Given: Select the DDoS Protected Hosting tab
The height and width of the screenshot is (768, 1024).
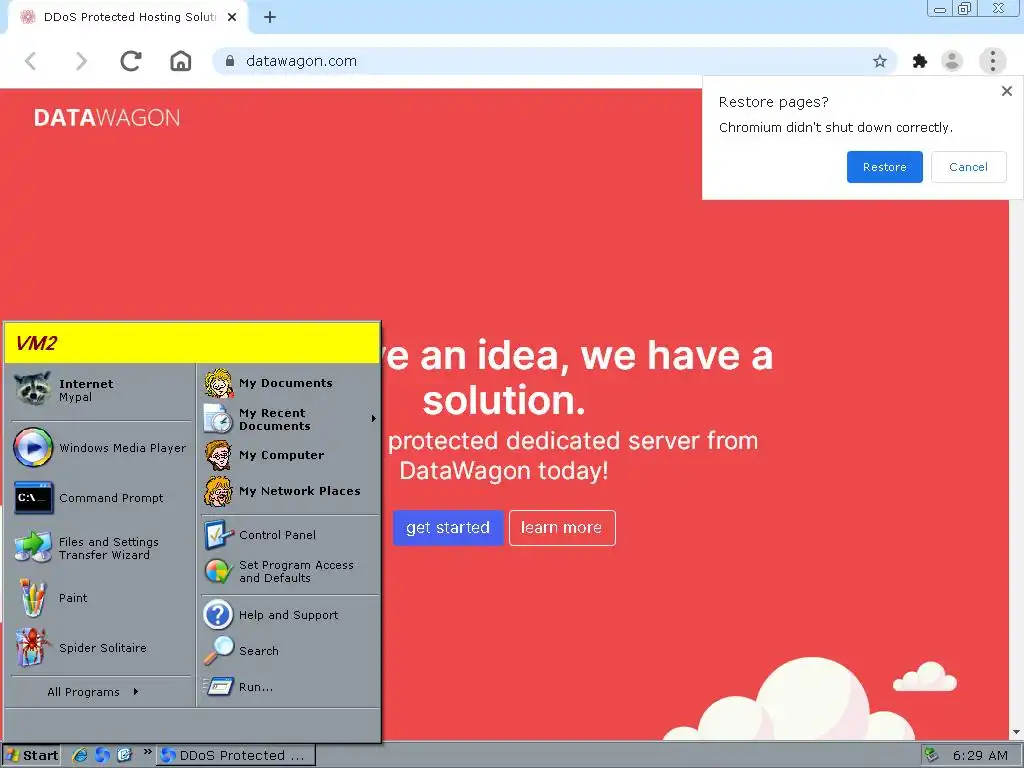Looking at the screenshot, I should pyautogui.click(x=127, y=18).
